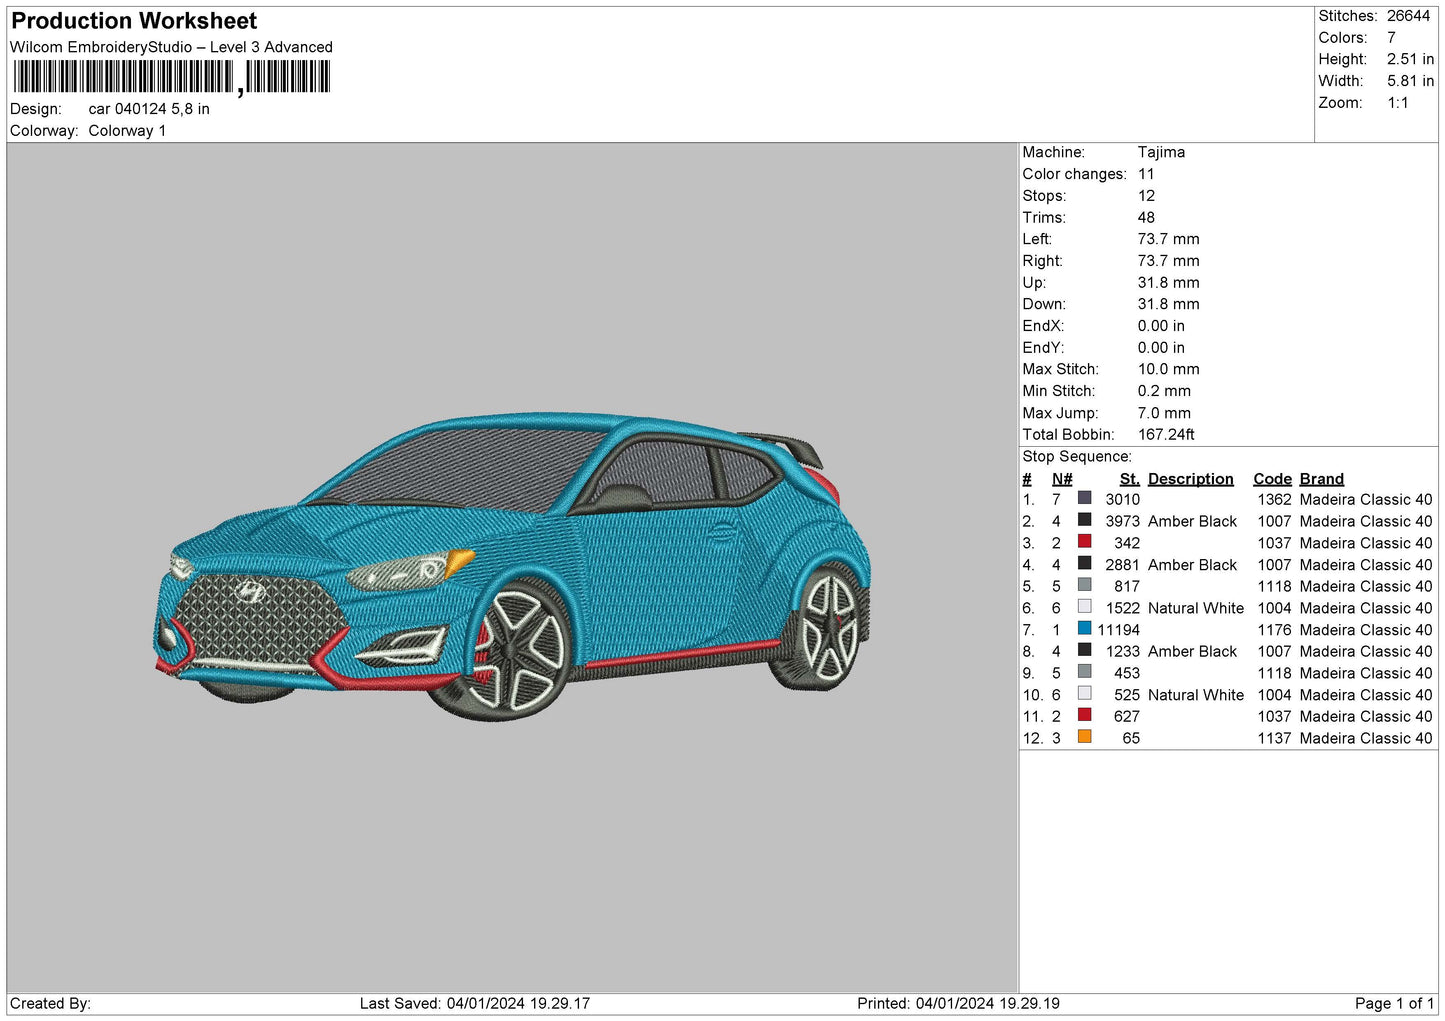Select the 'Code' column header
Screen dimensions: 1445x1021
pos(1273,479)
